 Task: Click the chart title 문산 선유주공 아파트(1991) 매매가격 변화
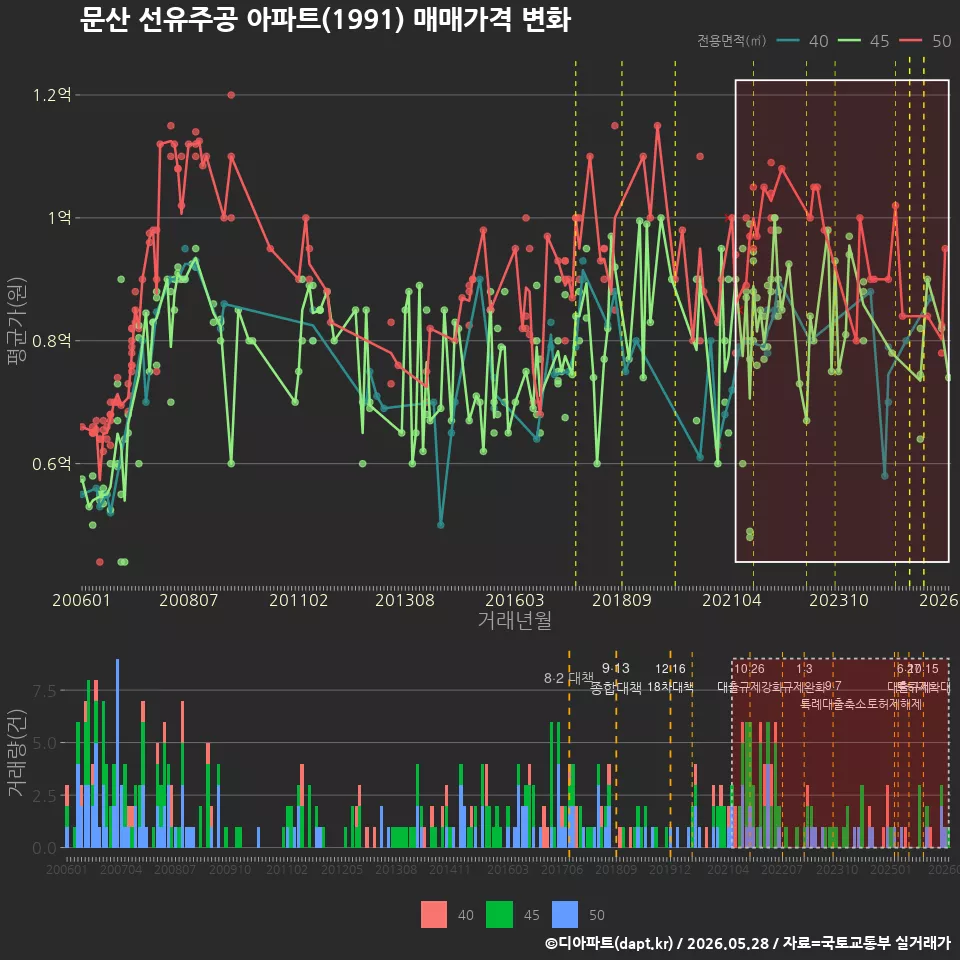(325, 20)
